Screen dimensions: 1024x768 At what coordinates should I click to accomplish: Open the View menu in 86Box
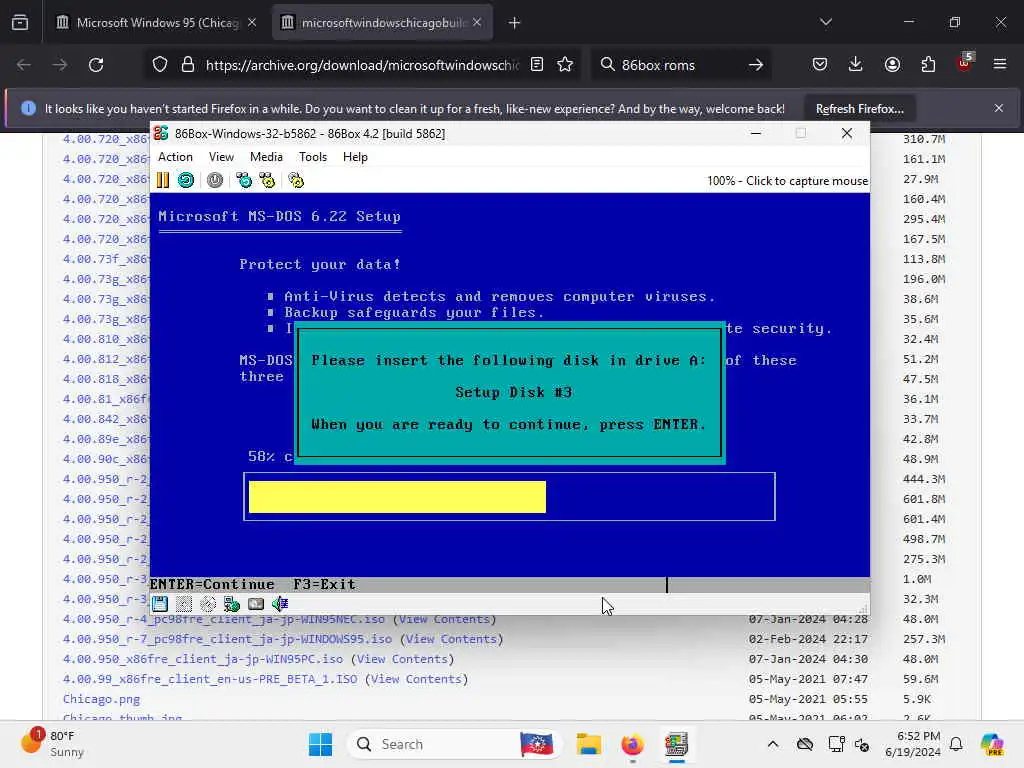coord(221,157)
